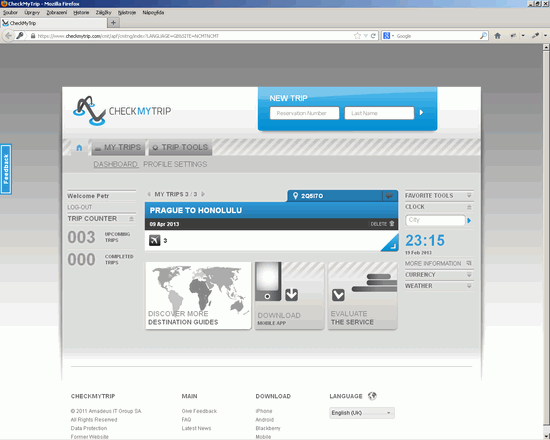Click the iPhone download link
550x440 pixels.
coord(264,411)
